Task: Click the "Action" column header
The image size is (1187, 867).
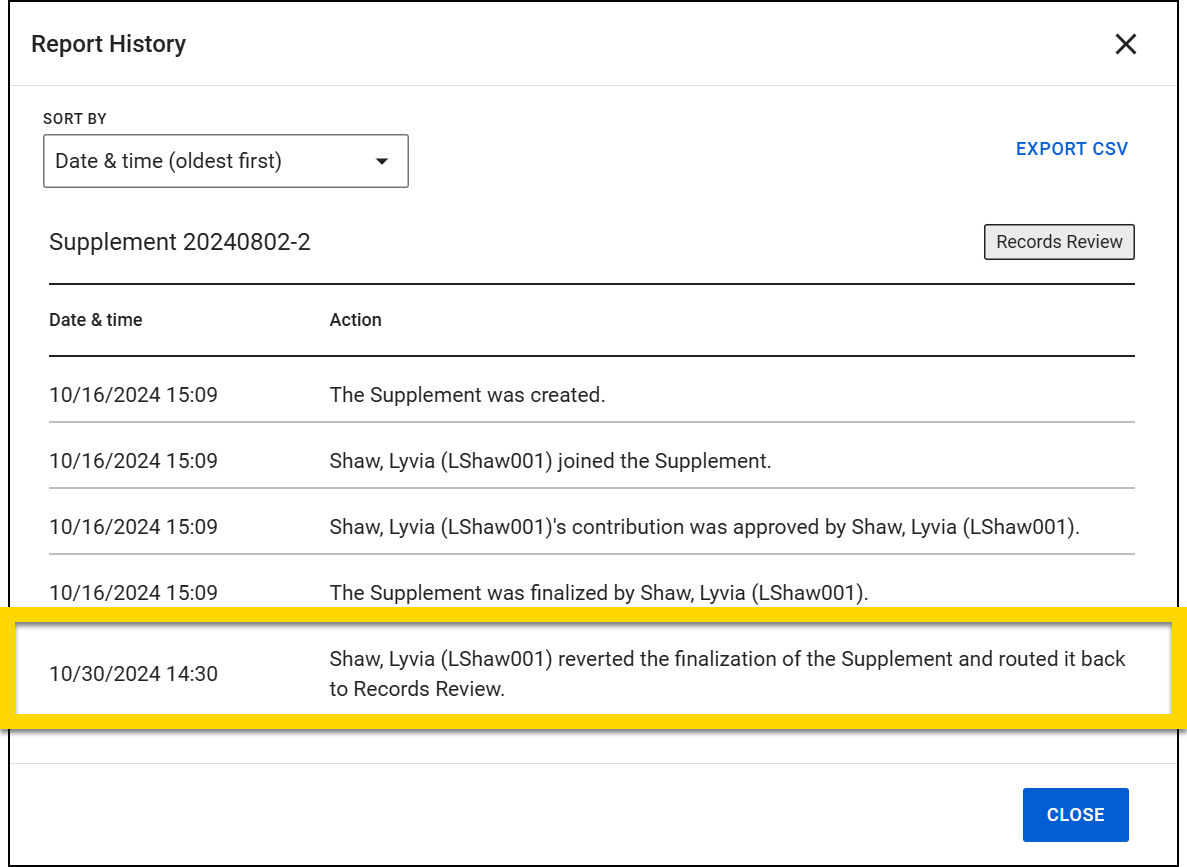Action: tap(356, 320)
